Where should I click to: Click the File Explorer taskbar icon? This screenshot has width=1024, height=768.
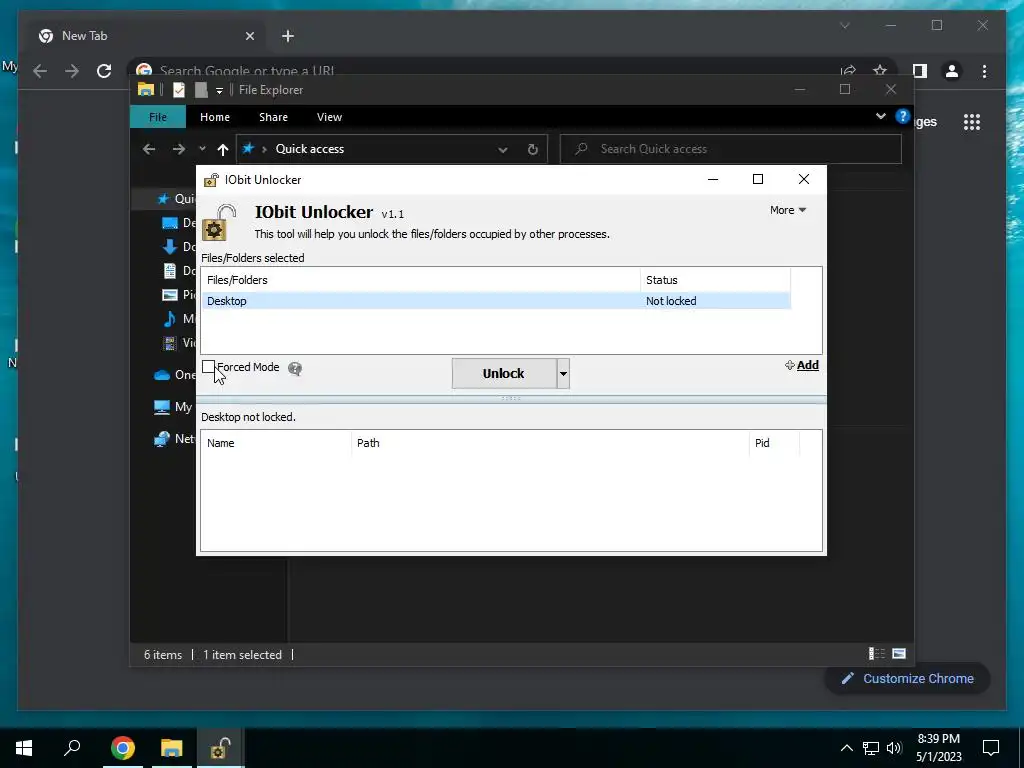point(171,748)
